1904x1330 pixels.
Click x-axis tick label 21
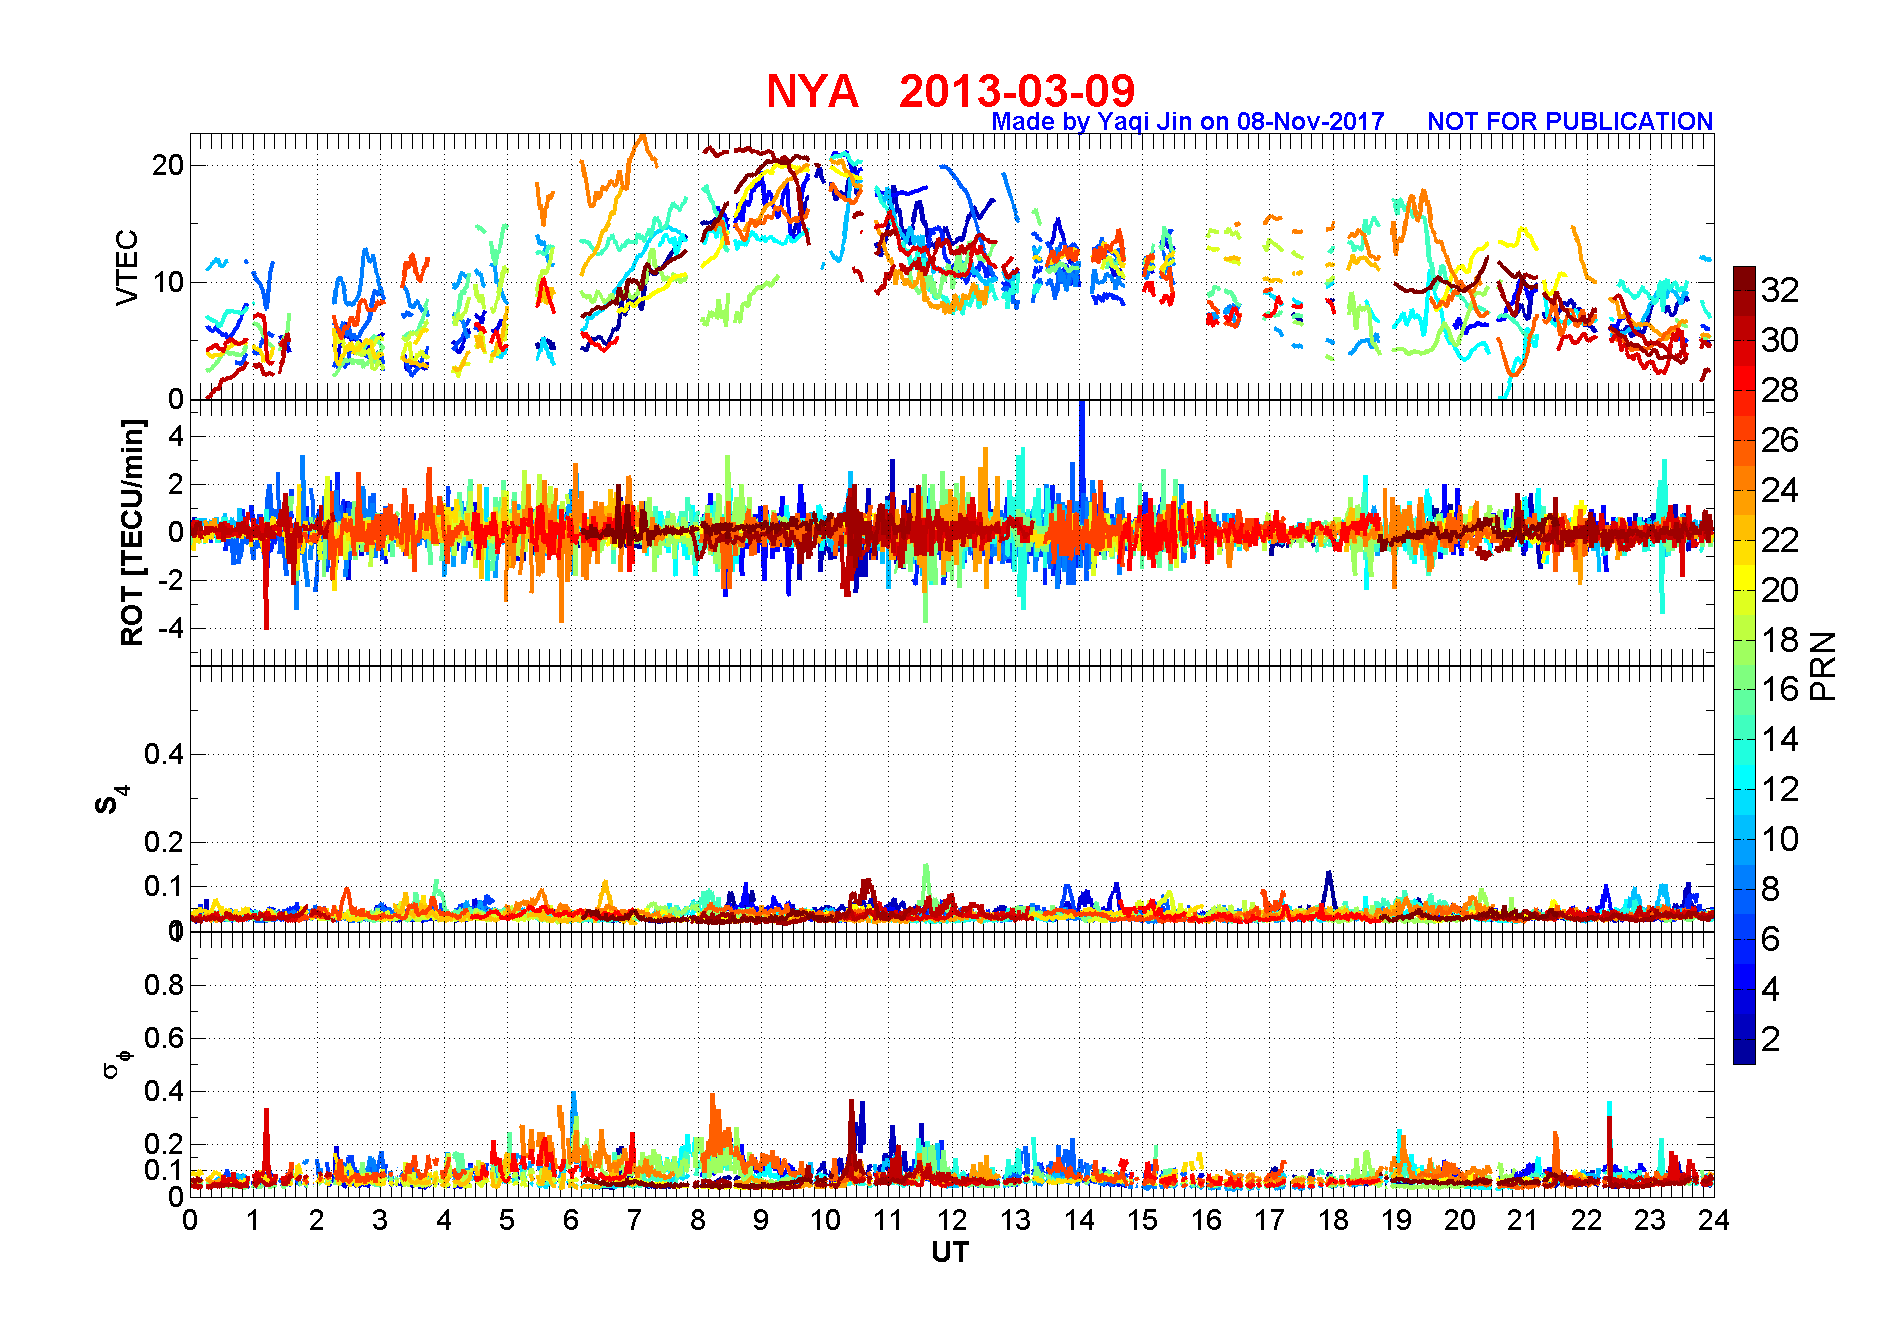pyautogui.click(x=1523, y=1220)
